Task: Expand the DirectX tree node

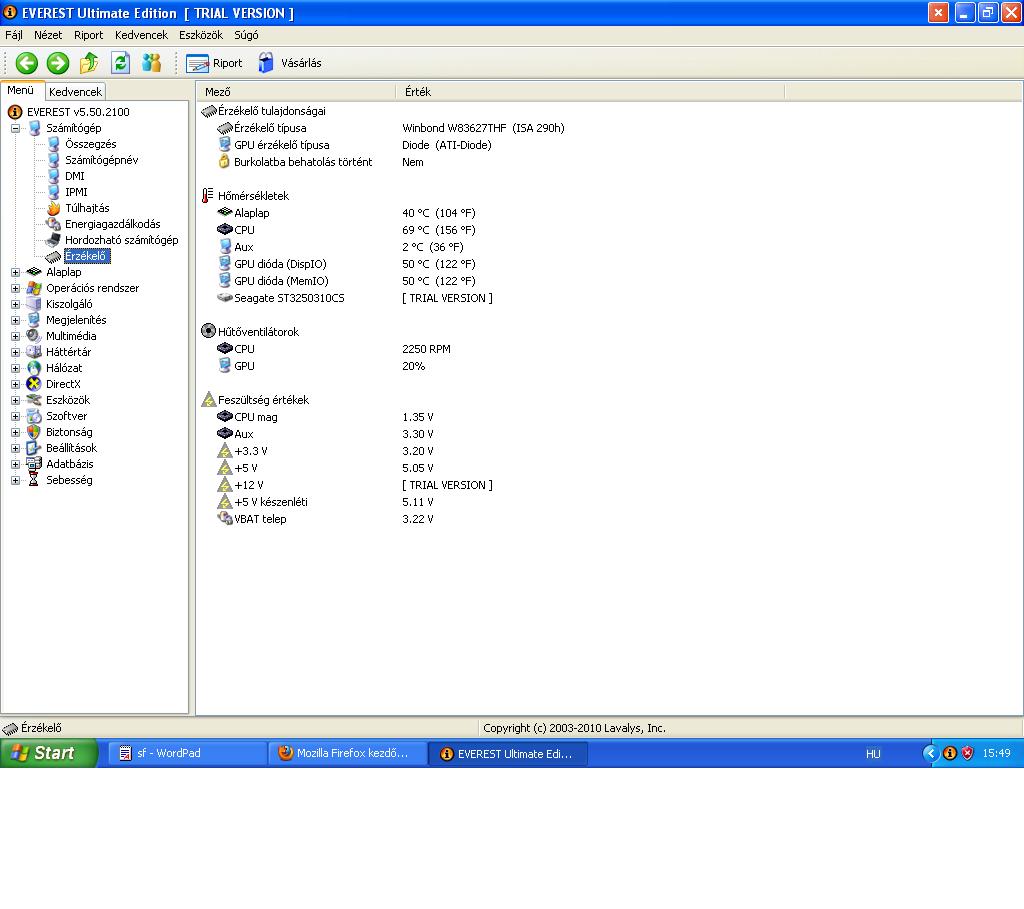Action: point(16,385)
